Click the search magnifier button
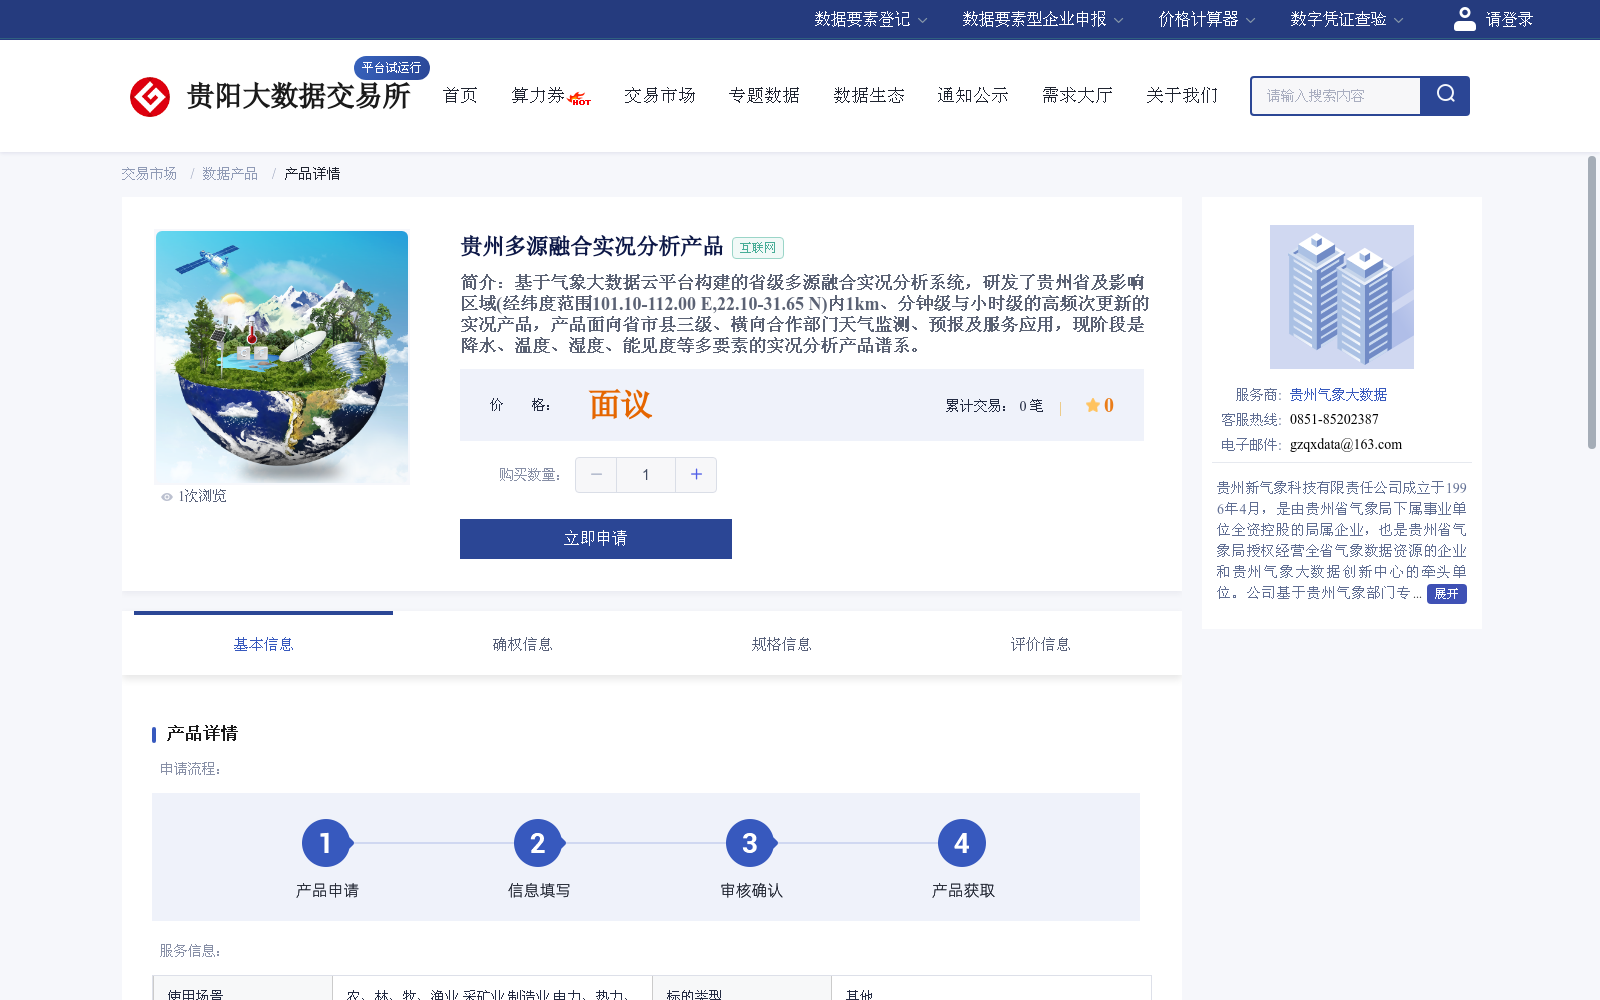The image size is (1600, 1000). tap(1445, 96)
